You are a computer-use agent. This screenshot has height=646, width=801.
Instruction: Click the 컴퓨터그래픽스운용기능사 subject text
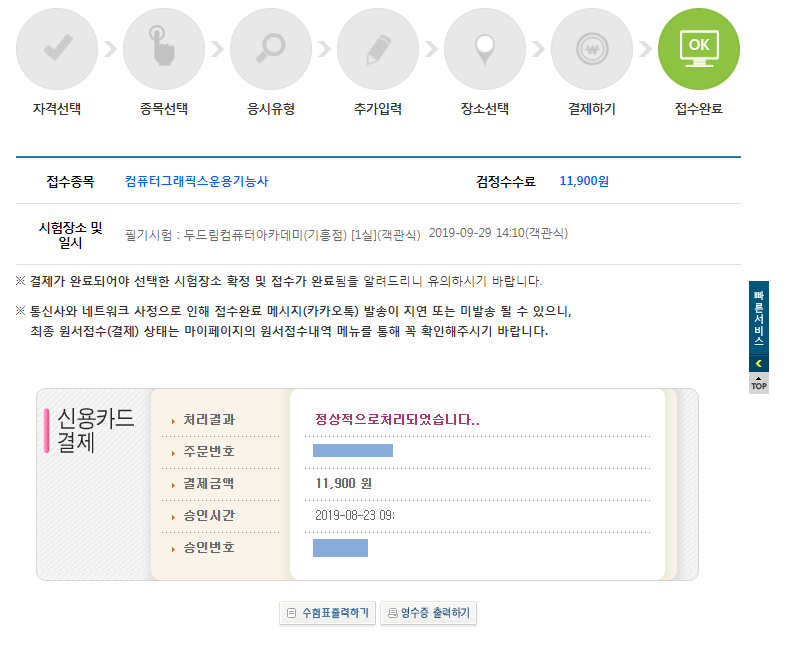[x=197, y=181]
